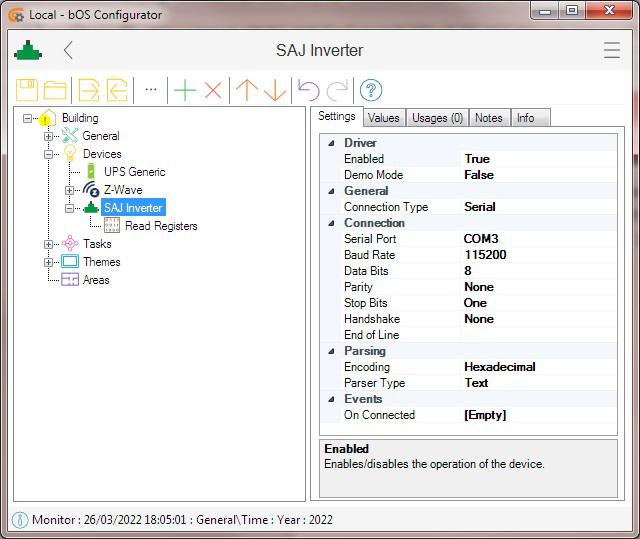Open the Help question mark icon
This screenshot has width=640, height=539.
pos(371,90)
